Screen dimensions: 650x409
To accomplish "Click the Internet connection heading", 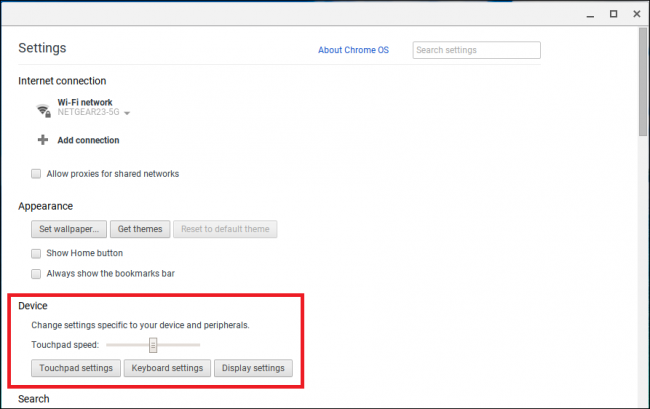I will (x=62, y=81).
